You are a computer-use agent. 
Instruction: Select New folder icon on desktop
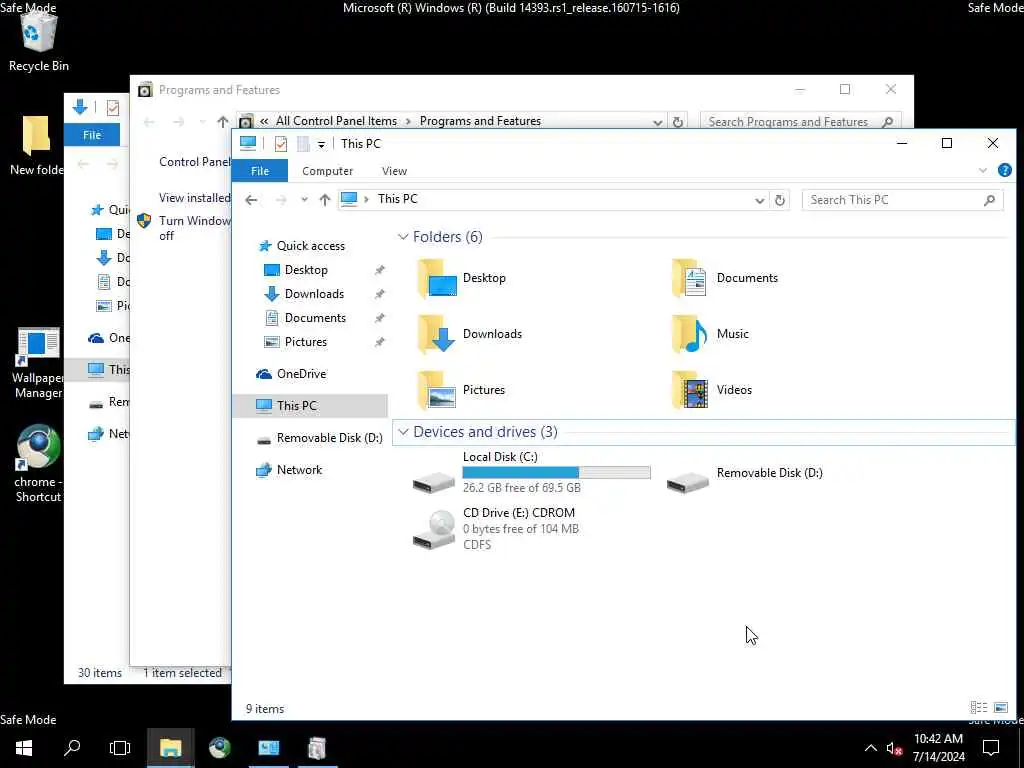(x=37, y=145)
